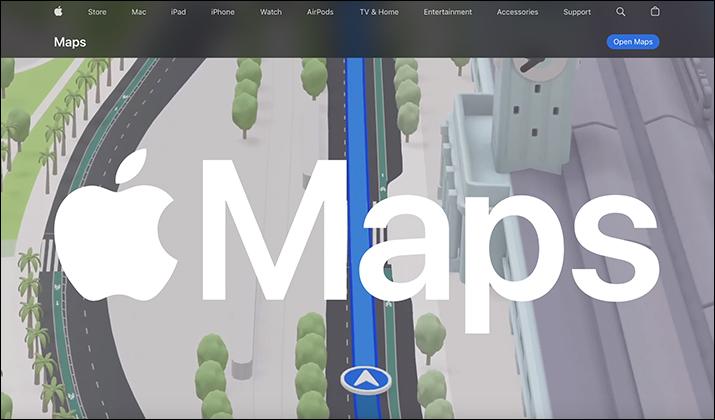Click the Apple logo in navigation bar
Image resolution: width=715 pixels, height=420 pixels.
(x=58, y=12)
